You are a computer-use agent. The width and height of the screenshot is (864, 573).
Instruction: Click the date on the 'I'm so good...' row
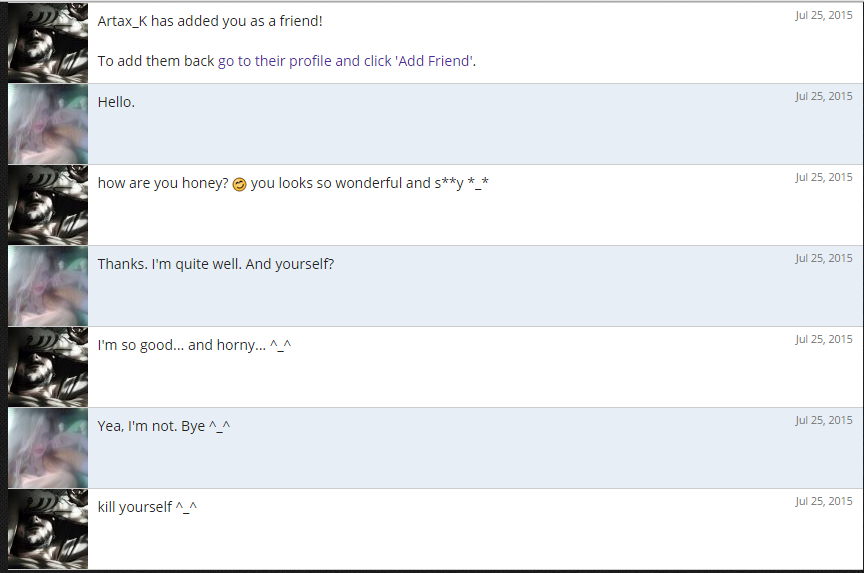[824, 339]
